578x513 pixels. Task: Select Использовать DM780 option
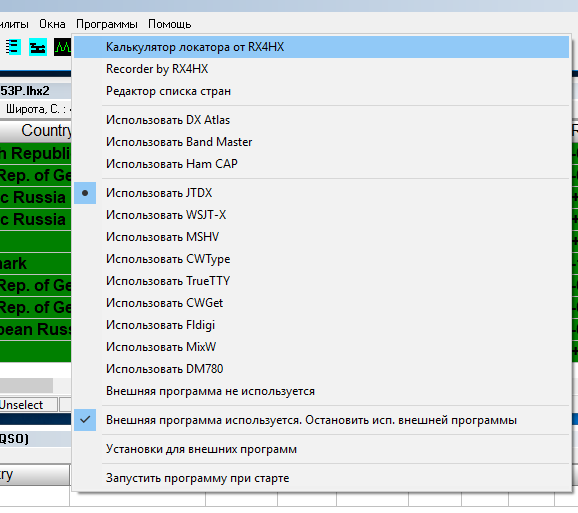pyautogui.click(x=321, y=369)
